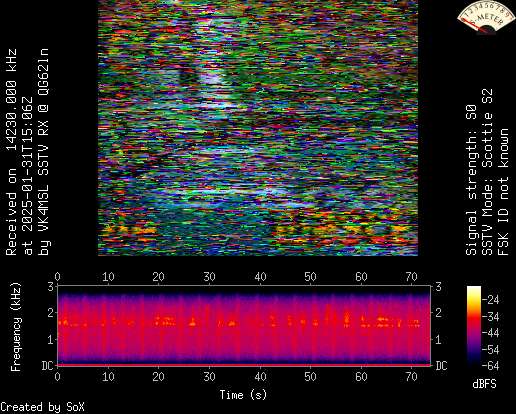
Task: Click the DC label on right axis
Action: tap(441, 366)
